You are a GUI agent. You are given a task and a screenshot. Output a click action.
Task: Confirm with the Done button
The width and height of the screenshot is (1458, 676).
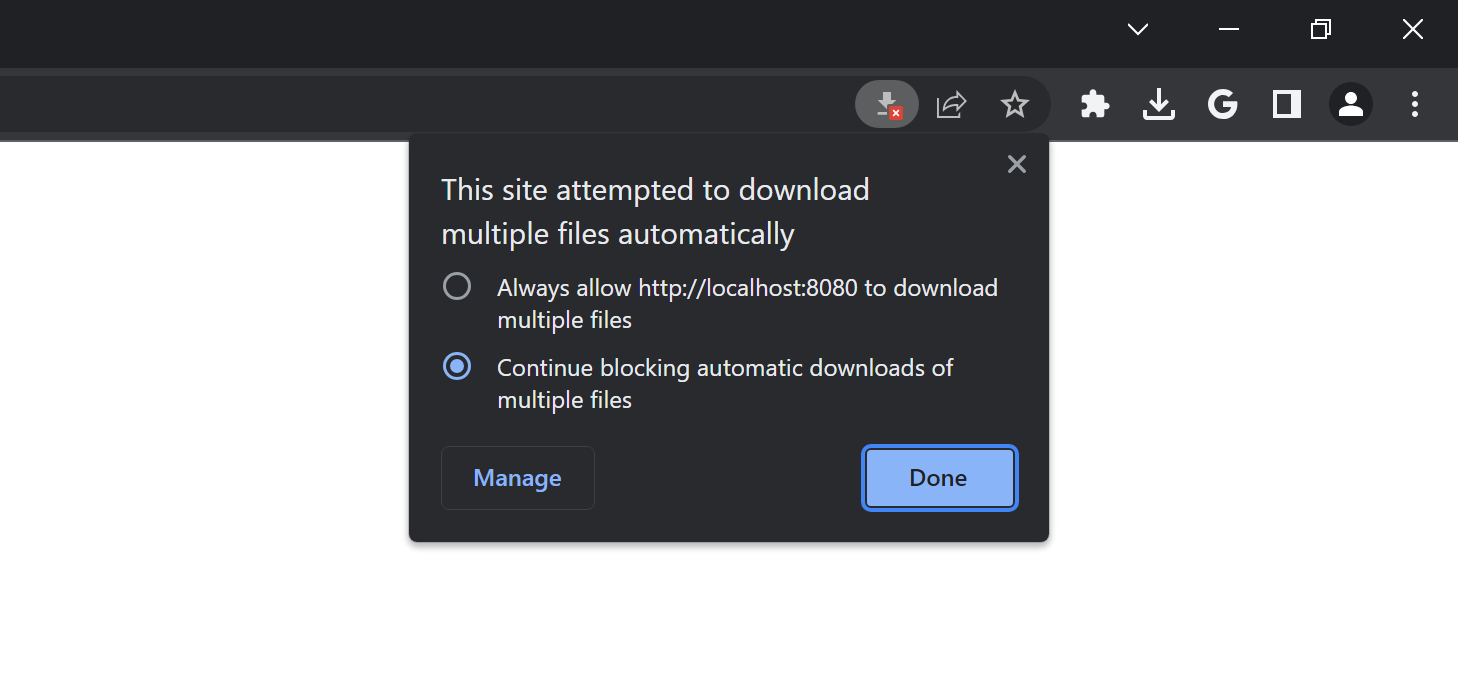point(938,477)
